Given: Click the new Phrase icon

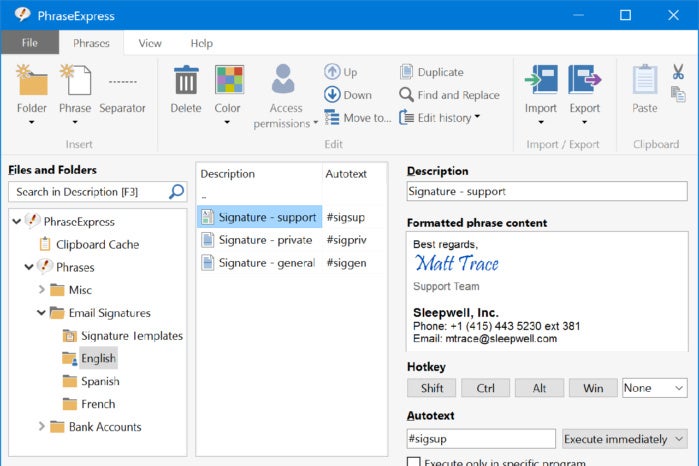Looking at the screenshot, I should tap(75, 79).
